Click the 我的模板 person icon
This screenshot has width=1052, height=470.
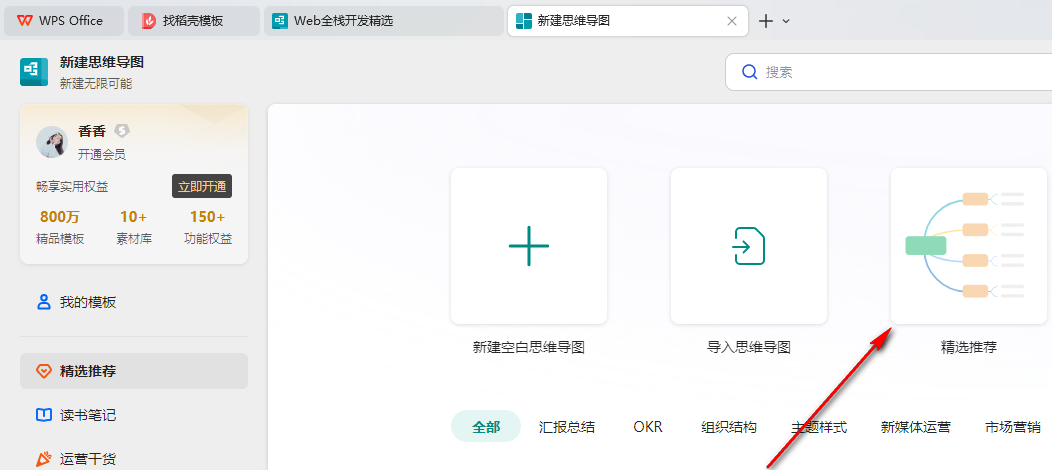coord(44,302)
